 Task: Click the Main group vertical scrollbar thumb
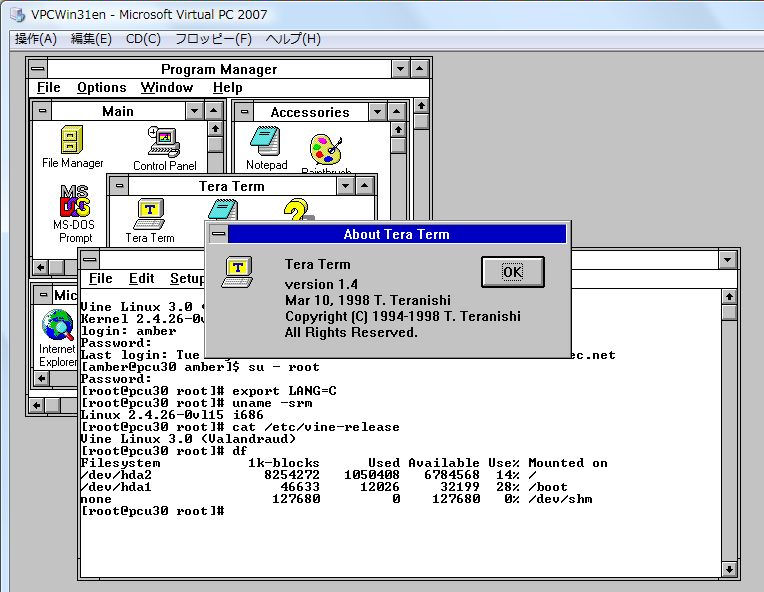(x=215, y=145)
